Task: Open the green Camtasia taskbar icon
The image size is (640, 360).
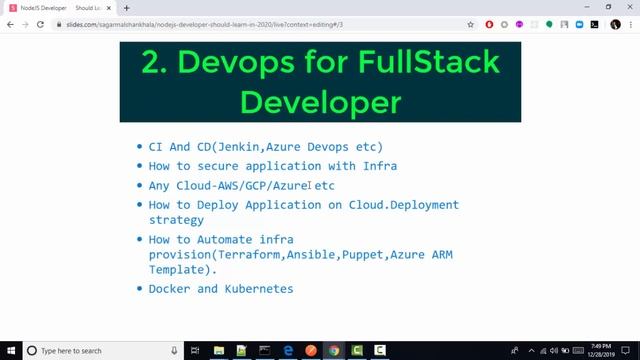Action: pos(357,351)
